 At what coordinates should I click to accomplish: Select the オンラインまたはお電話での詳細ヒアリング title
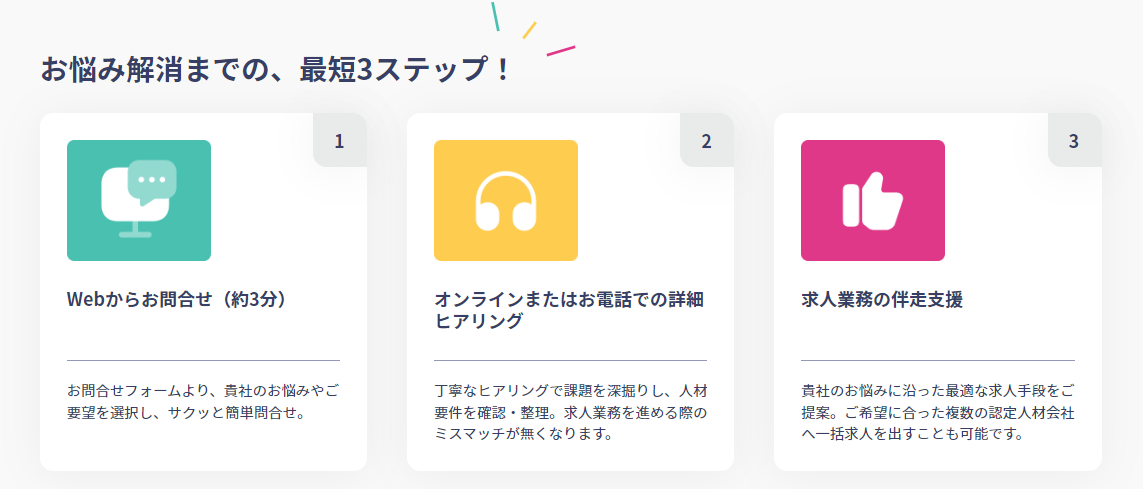click(570, 310)
